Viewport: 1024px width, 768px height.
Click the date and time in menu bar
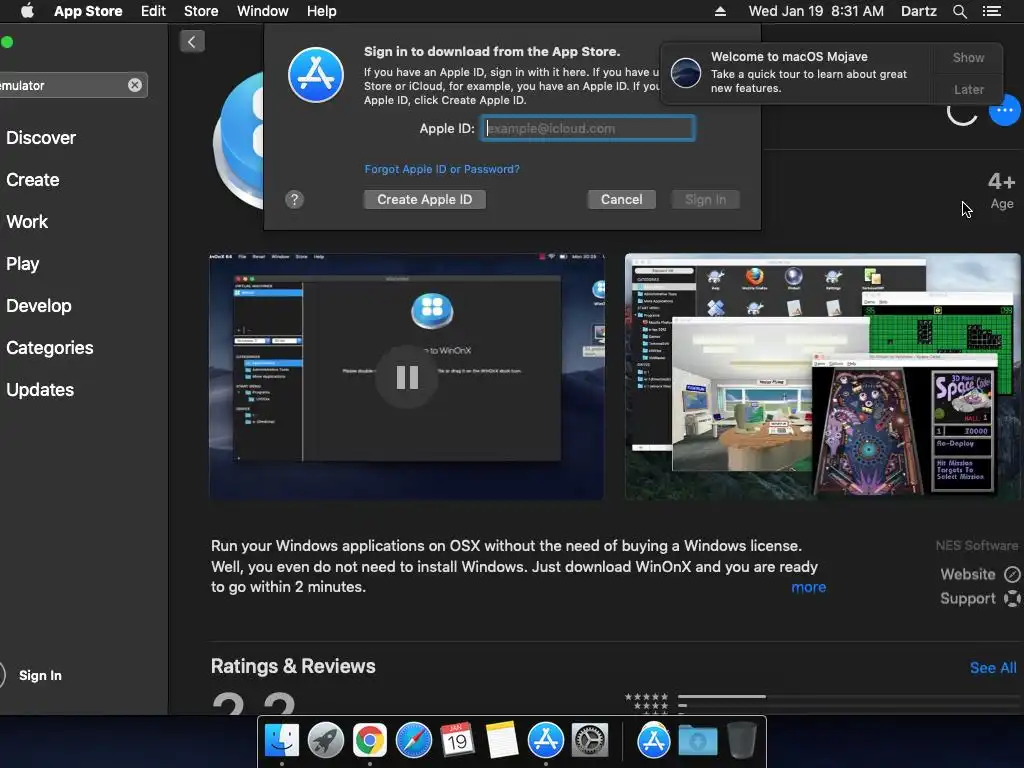[x=816, y=11]
